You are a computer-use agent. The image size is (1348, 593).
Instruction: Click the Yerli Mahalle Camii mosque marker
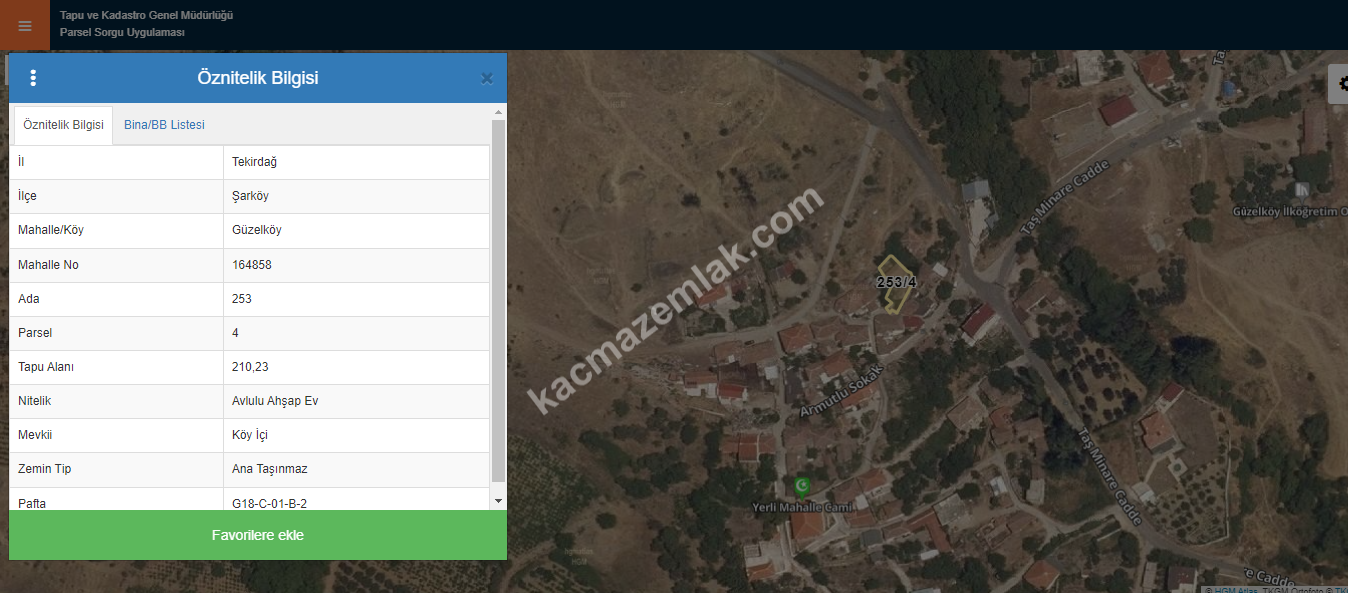tap(801, 487)
